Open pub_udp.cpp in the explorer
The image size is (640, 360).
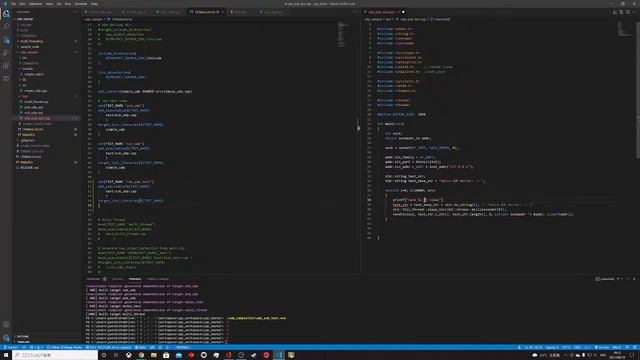(x=33, y=107)
